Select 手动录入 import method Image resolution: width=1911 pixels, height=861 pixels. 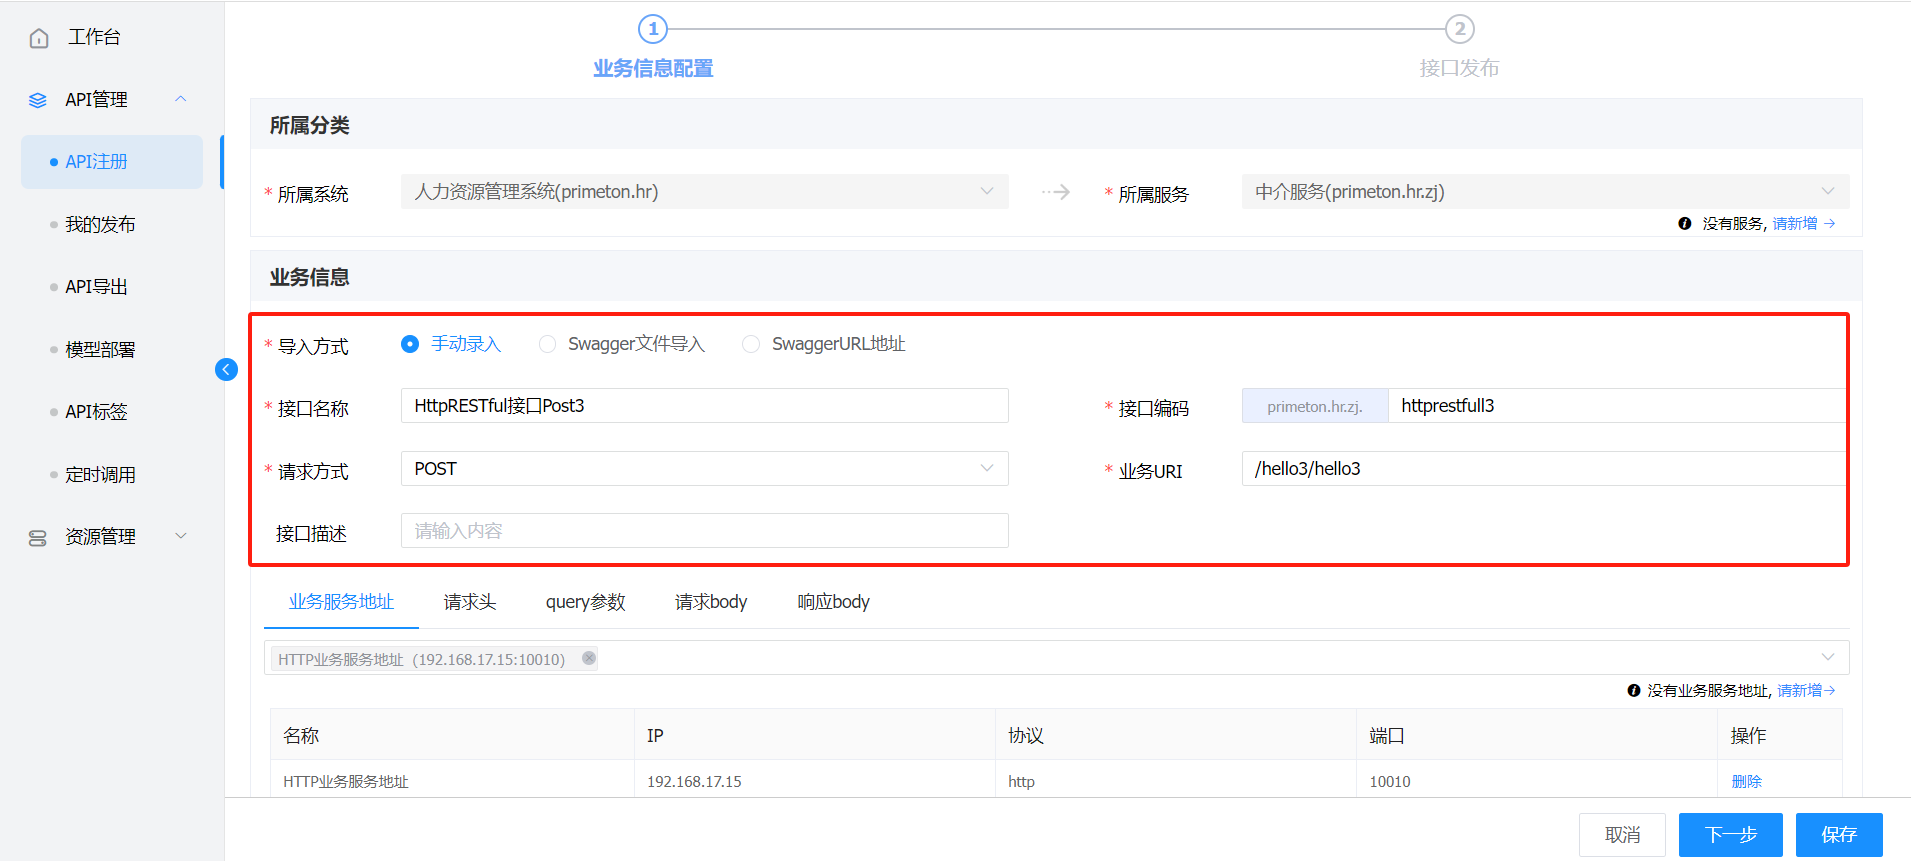[410, 344]
